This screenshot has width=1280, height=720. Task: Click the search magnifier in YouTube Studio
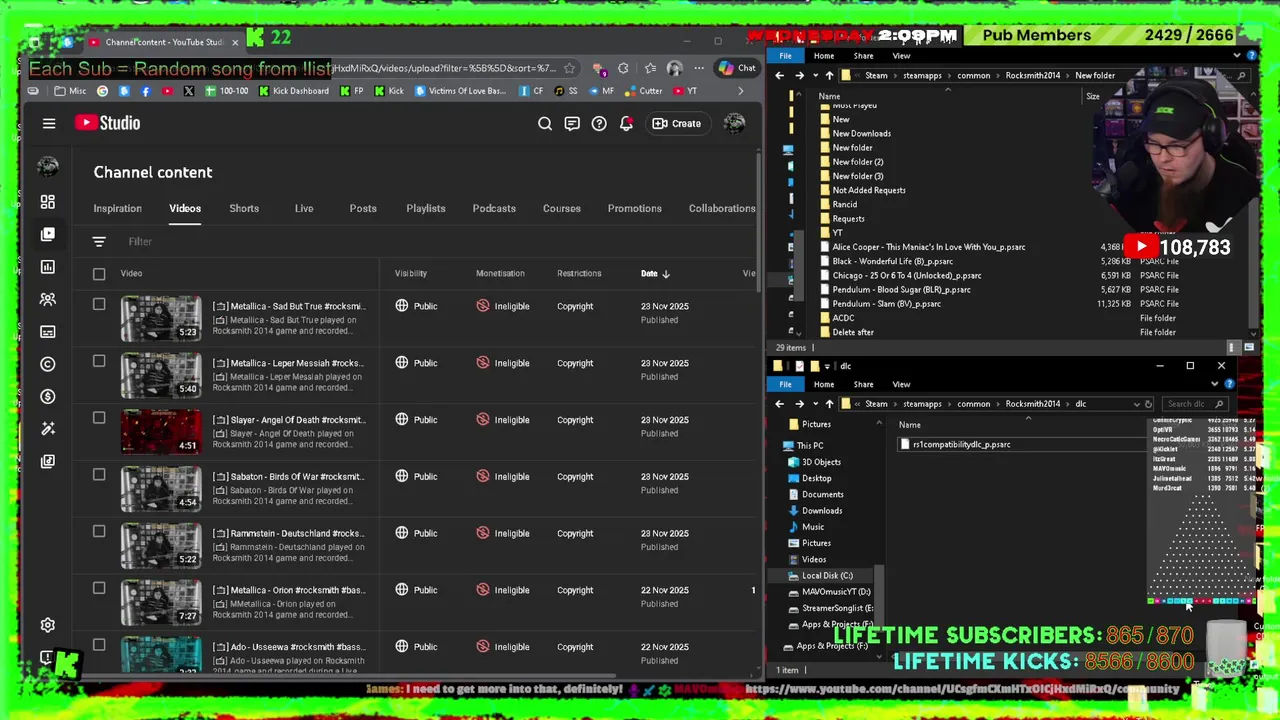pyautogui.click(x=545, y=123)
